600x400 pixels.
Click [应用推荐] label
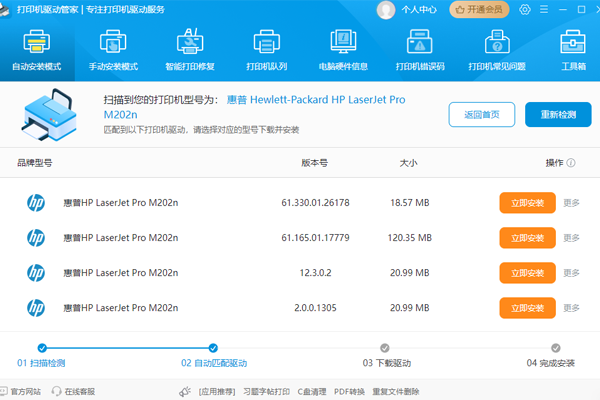217,392
